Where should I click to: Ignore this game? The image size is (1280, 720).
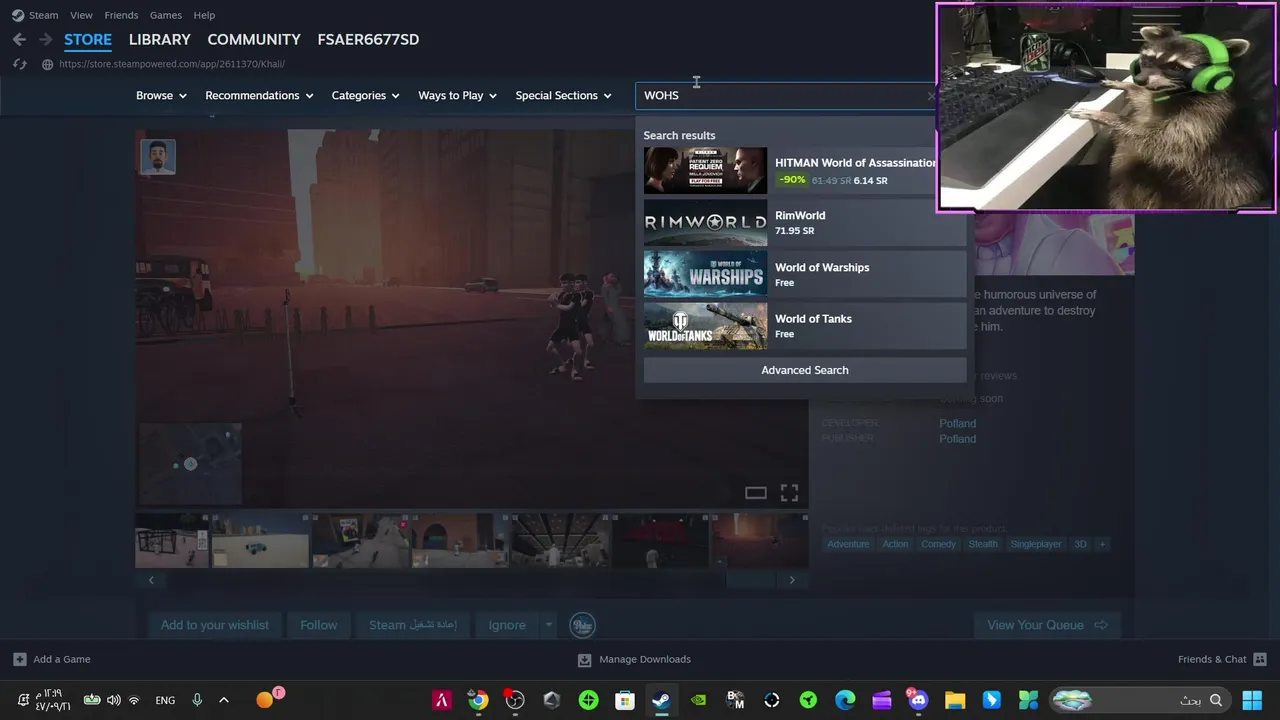(x=507, y=625)
